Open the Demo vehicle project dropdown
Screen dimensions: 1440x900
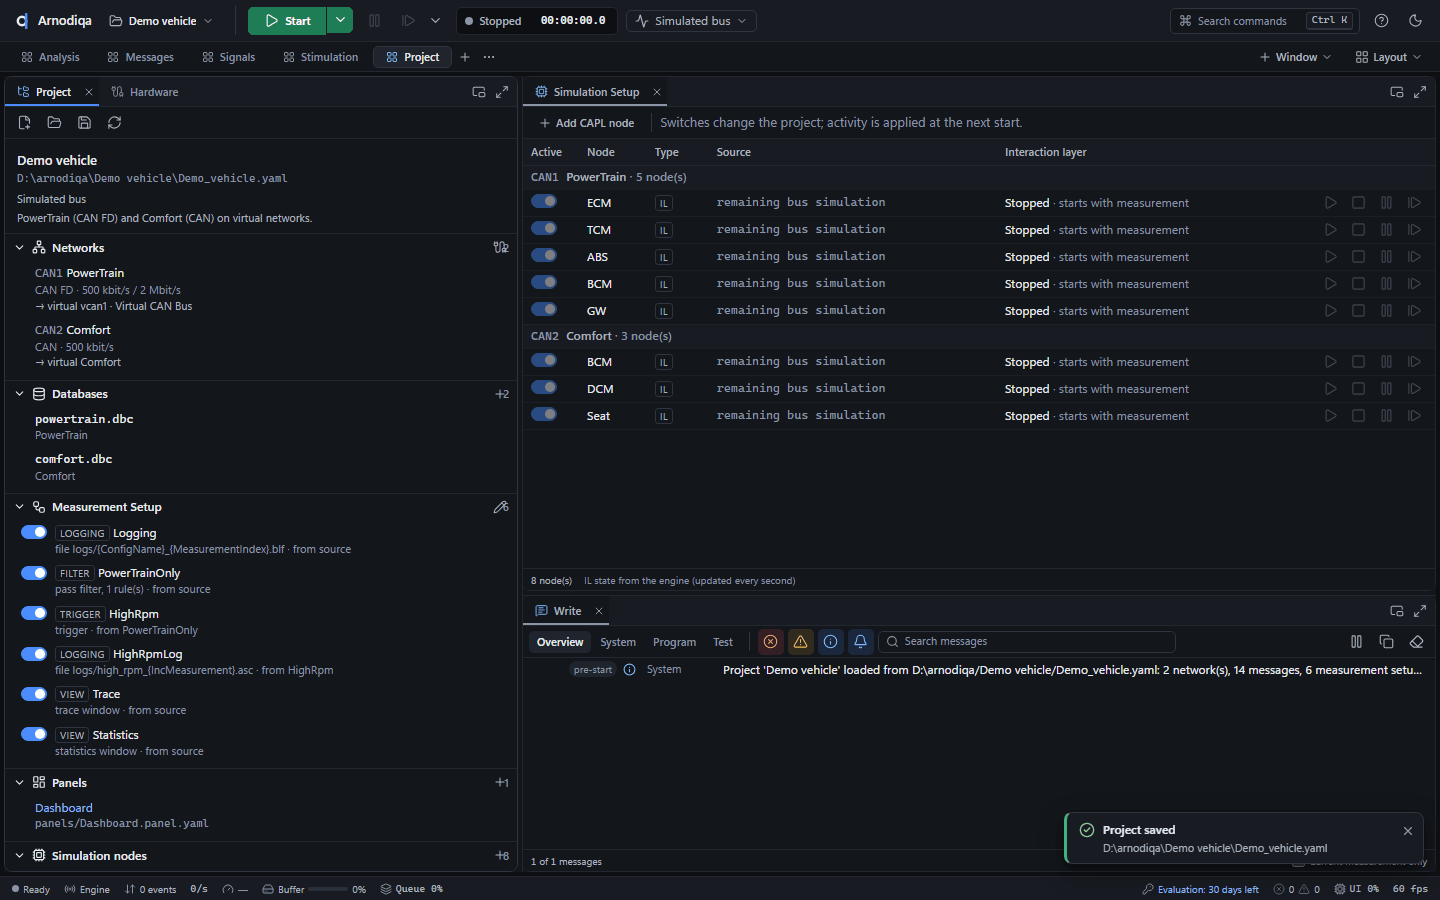[x=161, y=21]
